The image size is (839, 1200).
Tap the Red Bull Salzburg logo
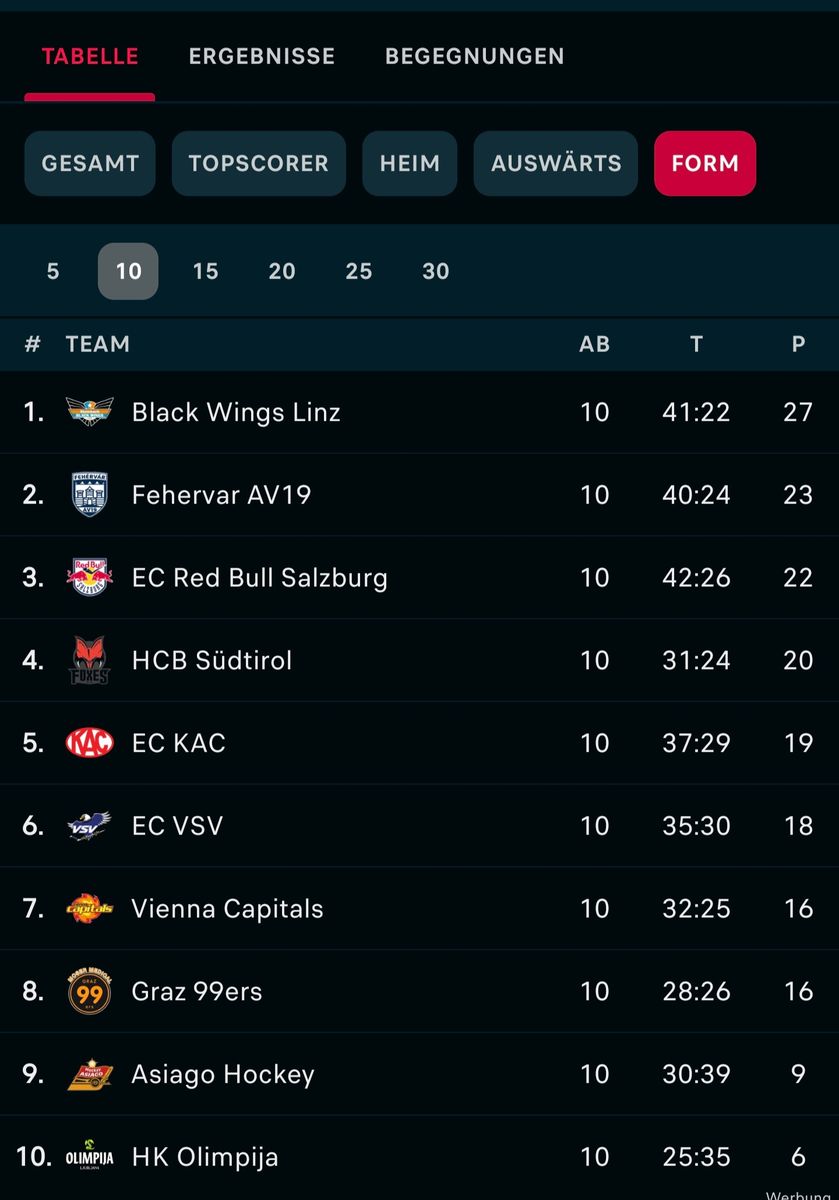(x=89, y=577)
